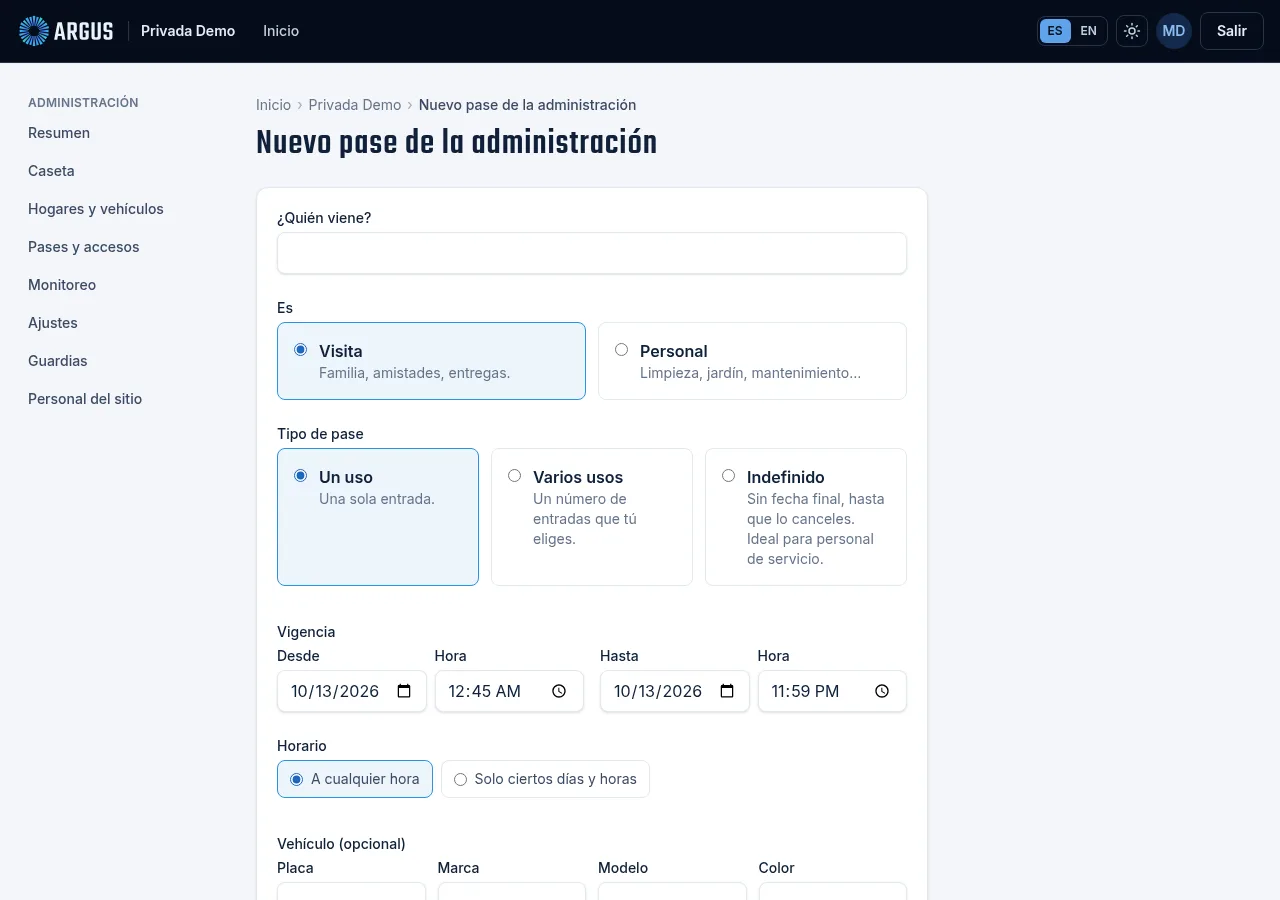Click the page title Nuevo pase de la administración
The height and width of the screenshot is (900, 1280).
pos(457,143)
